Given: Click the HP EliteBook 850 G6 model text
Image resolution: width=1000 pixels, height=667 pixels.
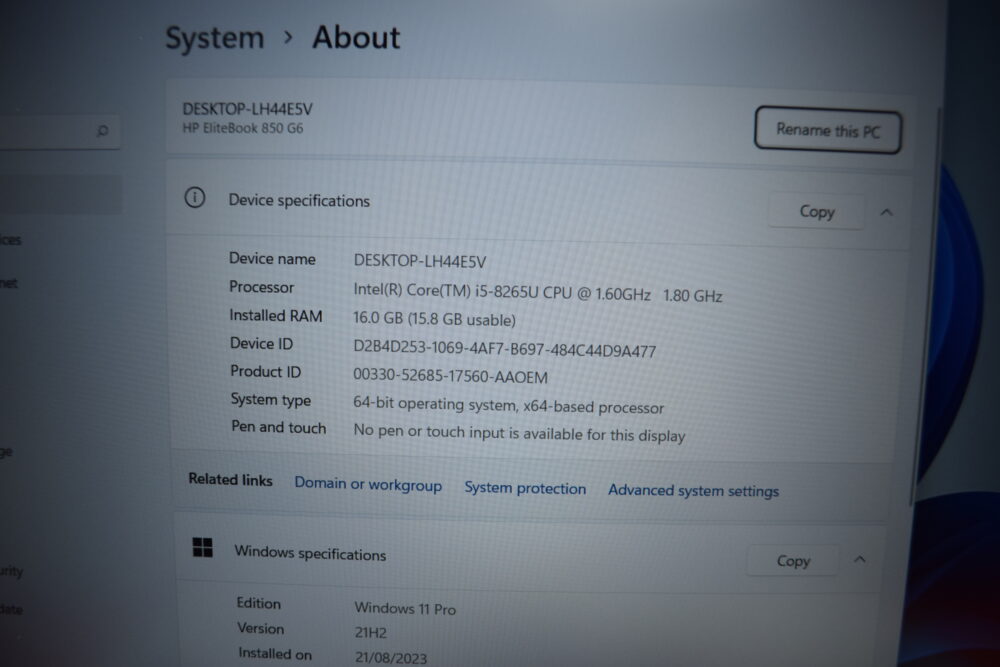Looking at the screenshot, I should 243,128.
